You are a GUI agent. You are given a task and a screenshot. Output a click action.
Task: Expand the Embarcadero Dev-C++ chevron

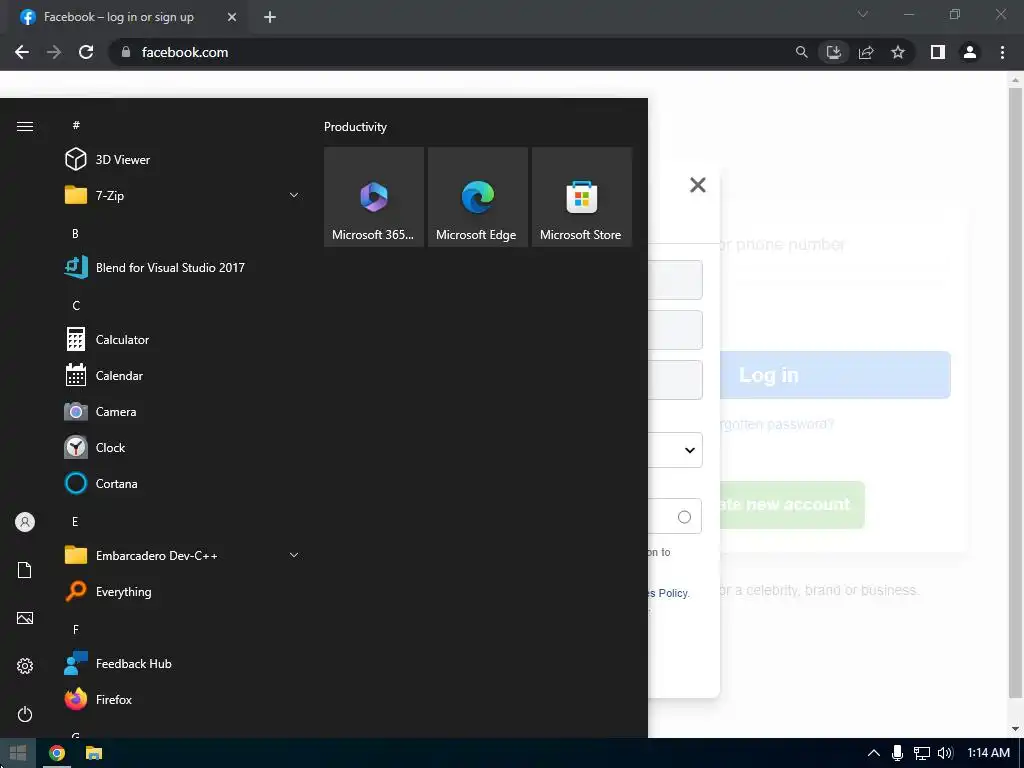(294, 555)
